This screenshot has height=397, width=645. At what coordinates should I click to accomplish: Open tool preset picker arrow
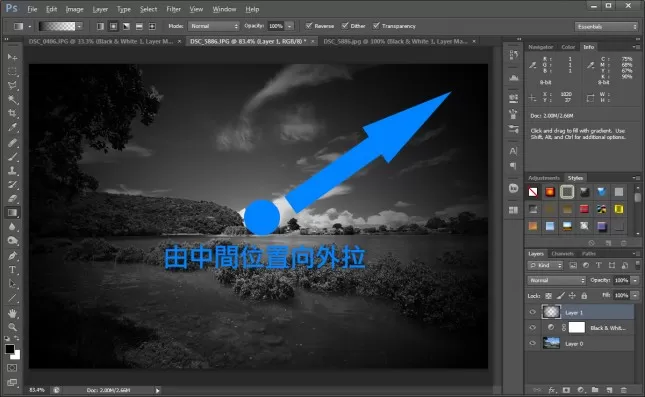click(30, 26)
